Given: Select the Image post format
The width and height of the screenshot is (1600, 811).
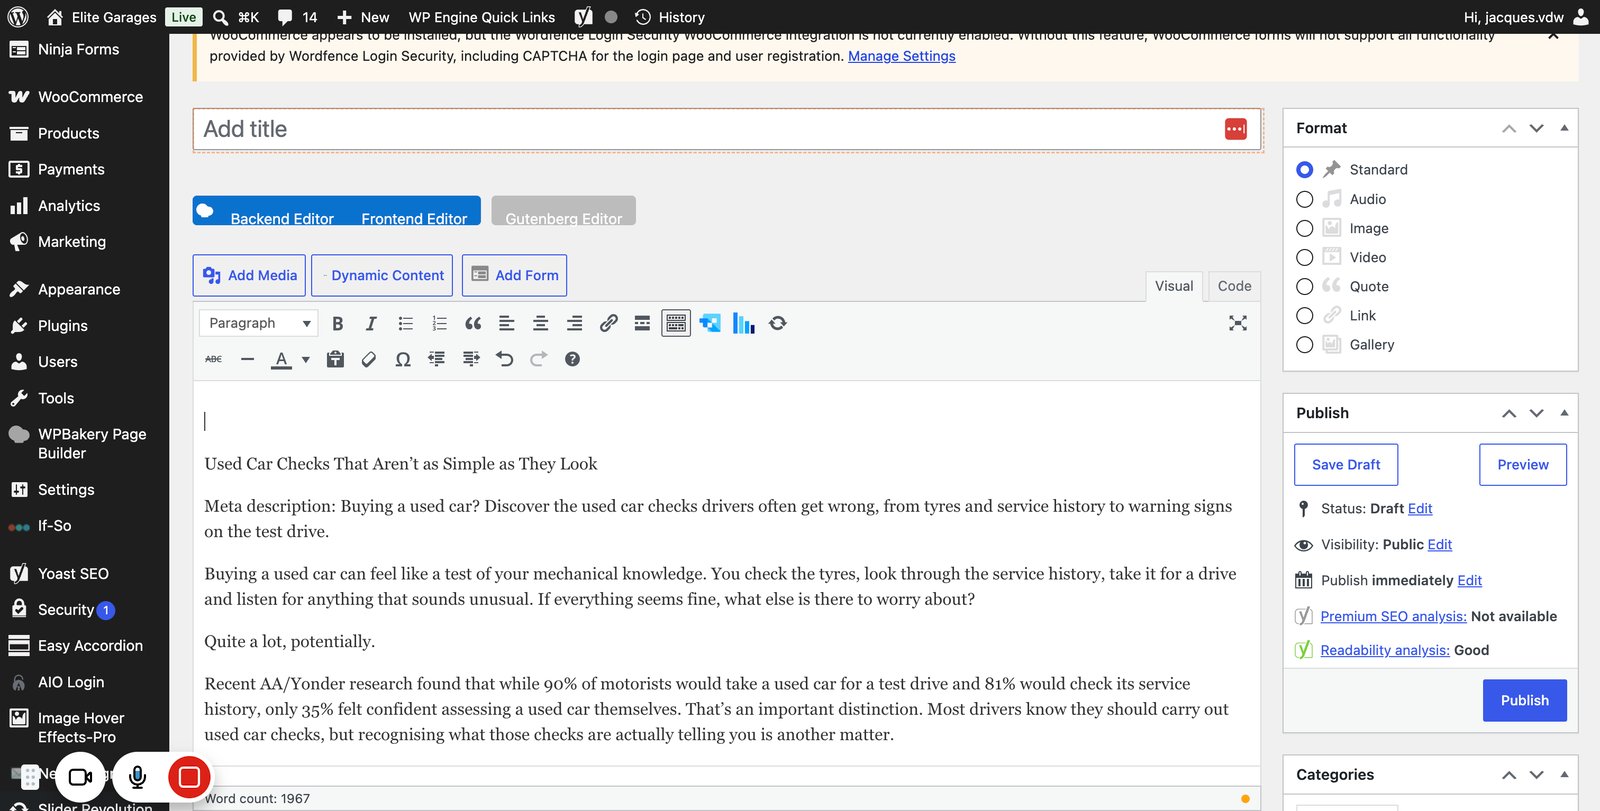Looking at the screenshot, I should pos(1304,228).
